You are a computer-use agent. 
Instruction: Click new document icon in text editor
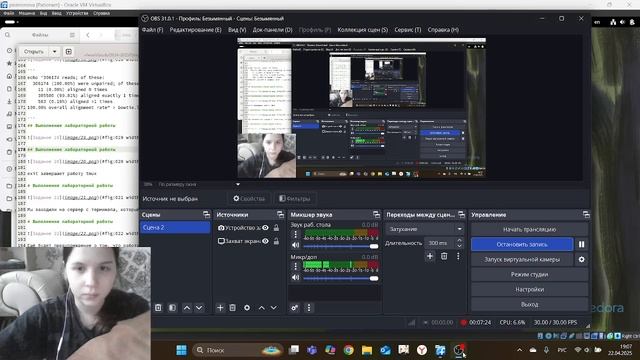tap(69, 52)
